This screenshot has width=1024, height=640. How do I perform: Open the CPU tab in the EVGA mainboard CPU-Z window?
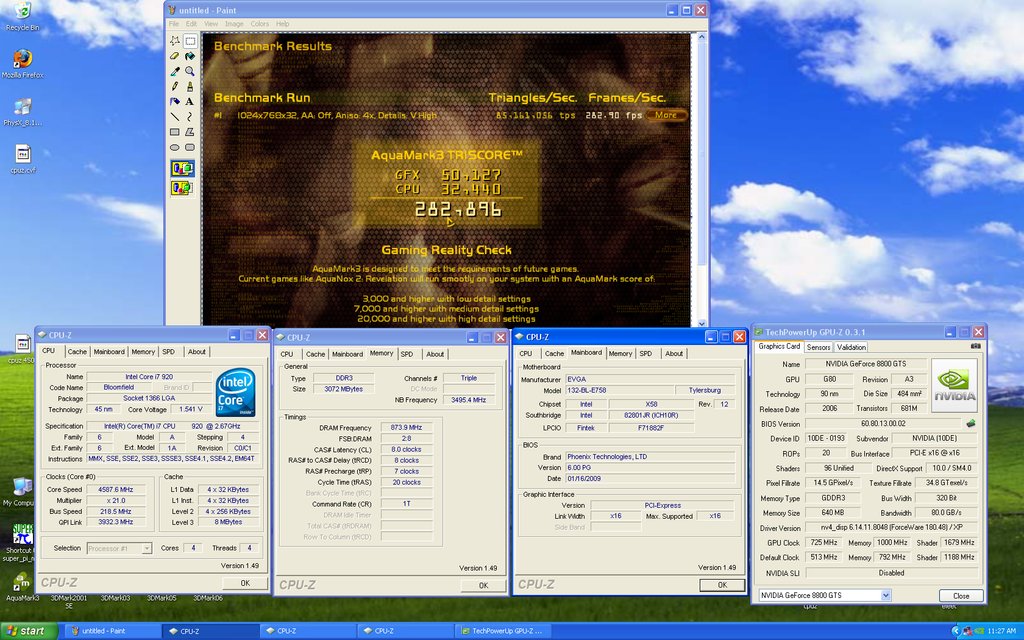click(x=526, y=353)
